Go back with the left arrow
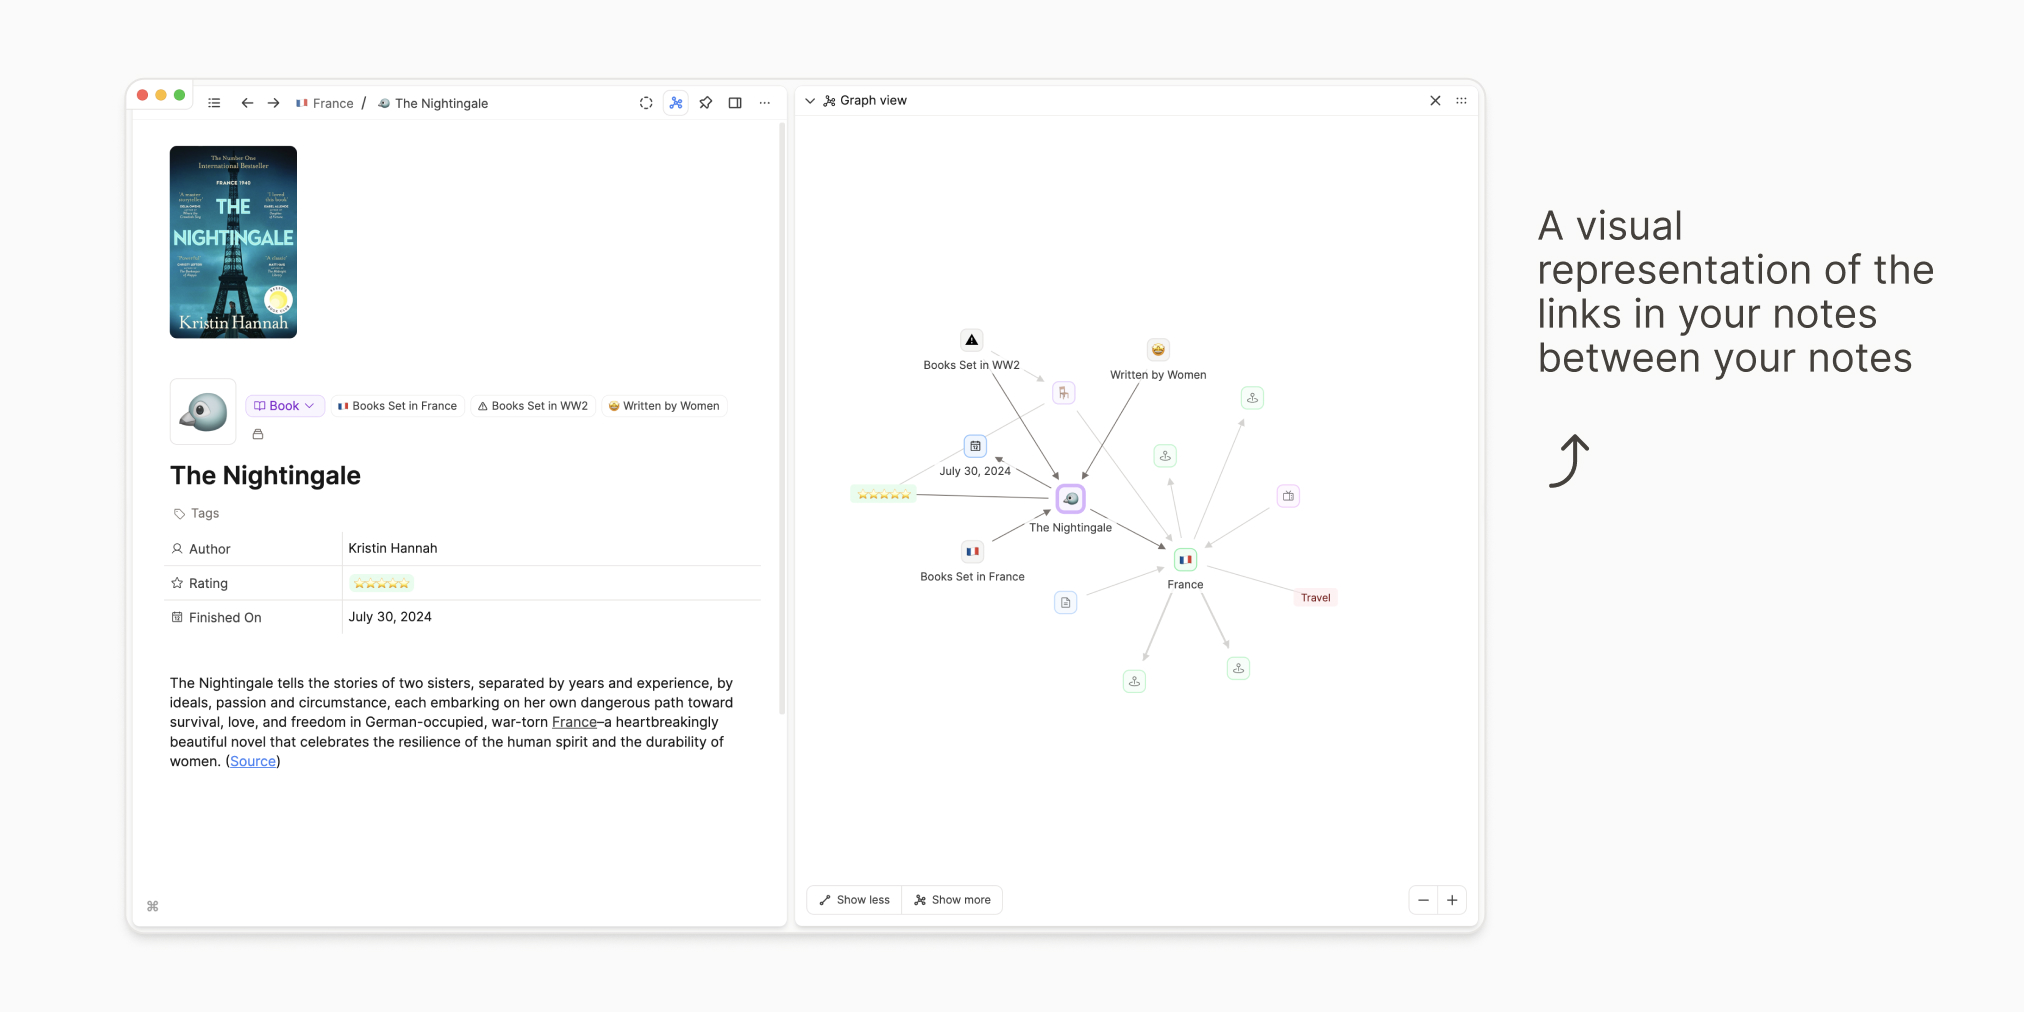Screen dimensions: 2024x1012 [247, 103]
